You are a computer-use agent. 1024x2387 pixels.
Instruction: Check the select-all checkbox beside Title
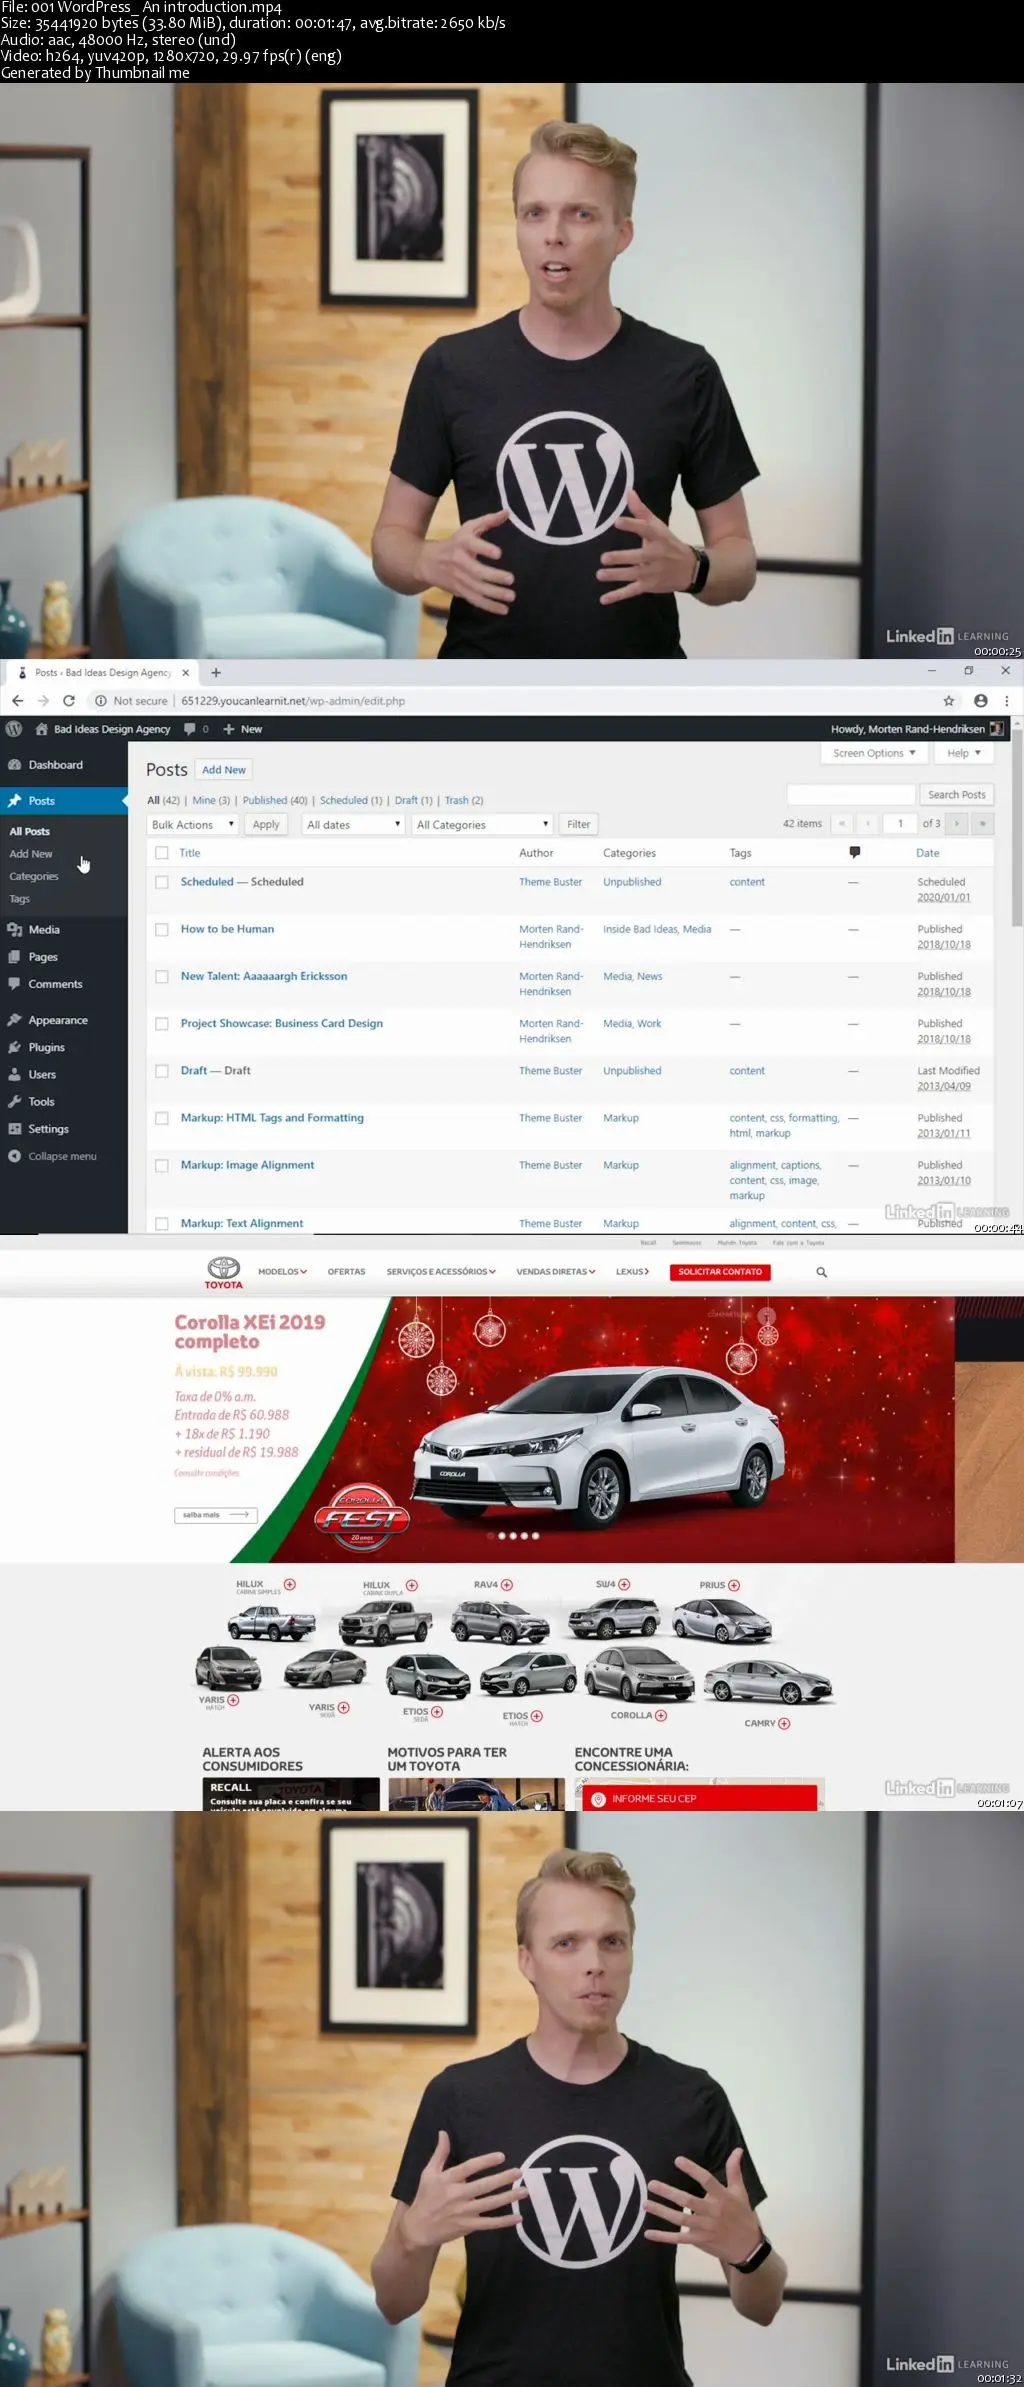click(162, 853)
